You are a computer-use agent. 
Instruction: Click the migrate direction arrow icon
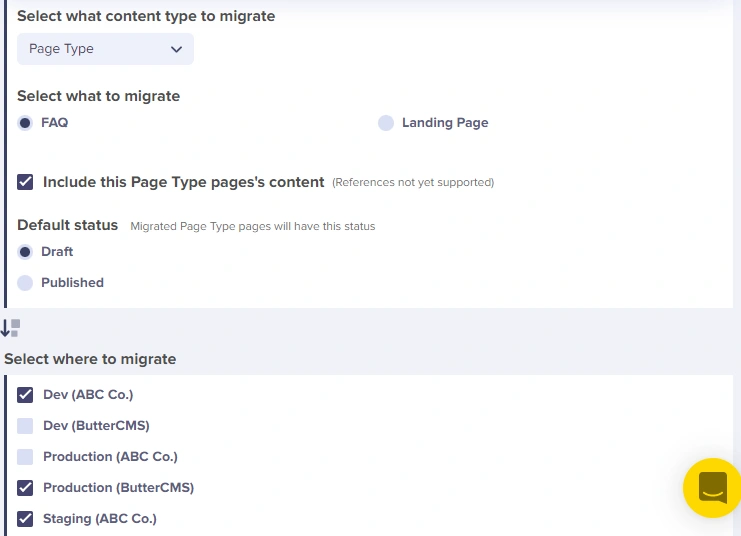point(10,328)
